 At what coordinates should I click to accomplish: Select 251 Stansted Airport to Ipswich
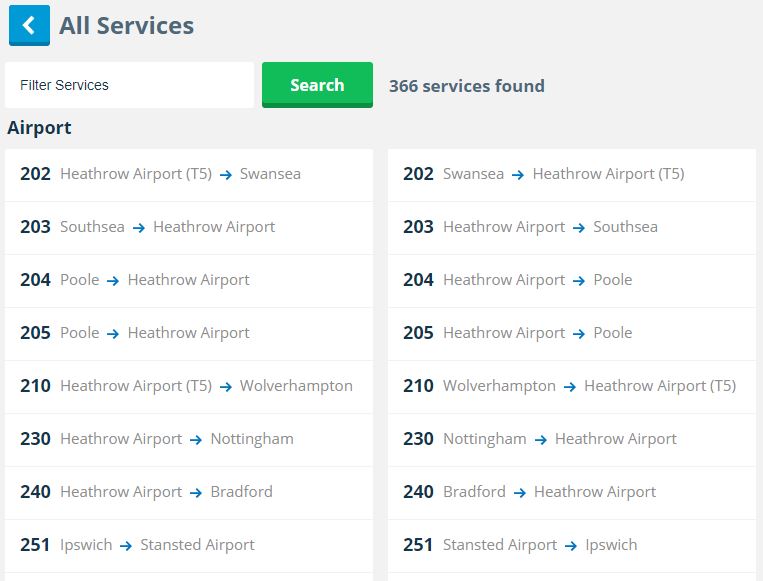click(571, 545)
